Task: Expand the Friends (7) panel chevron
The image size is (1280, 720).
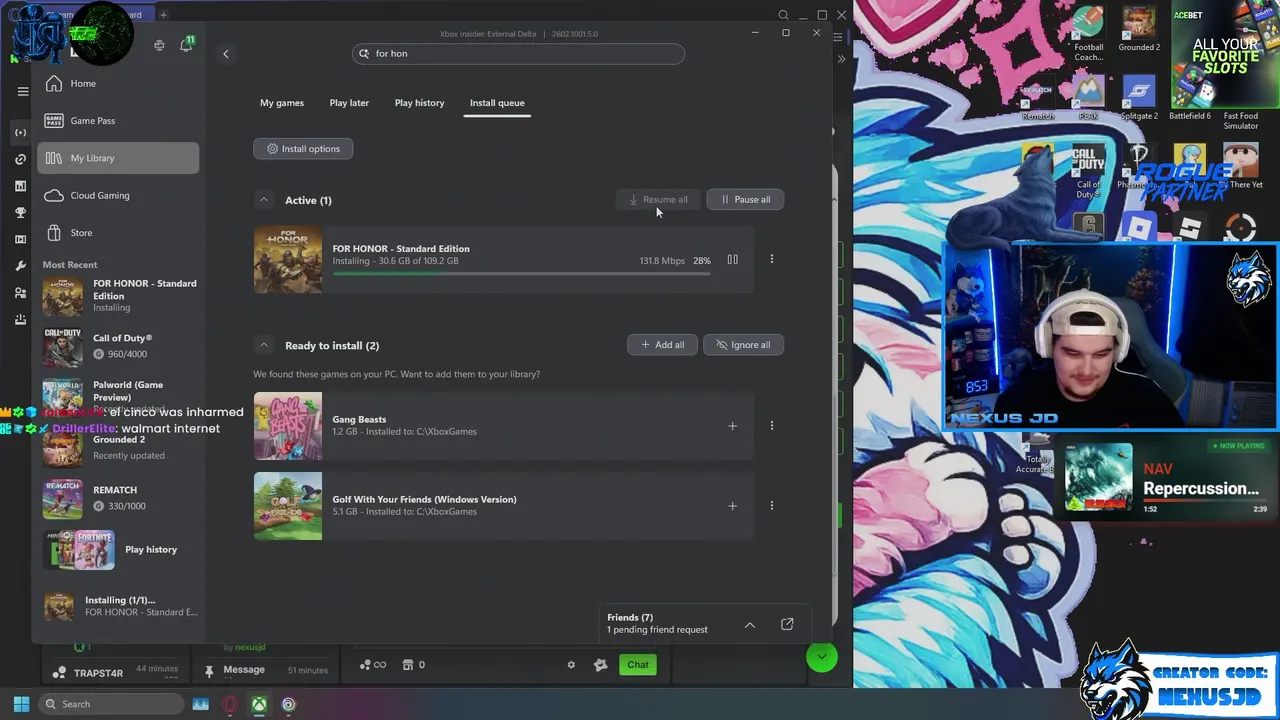Action: (x=750, y=625)
